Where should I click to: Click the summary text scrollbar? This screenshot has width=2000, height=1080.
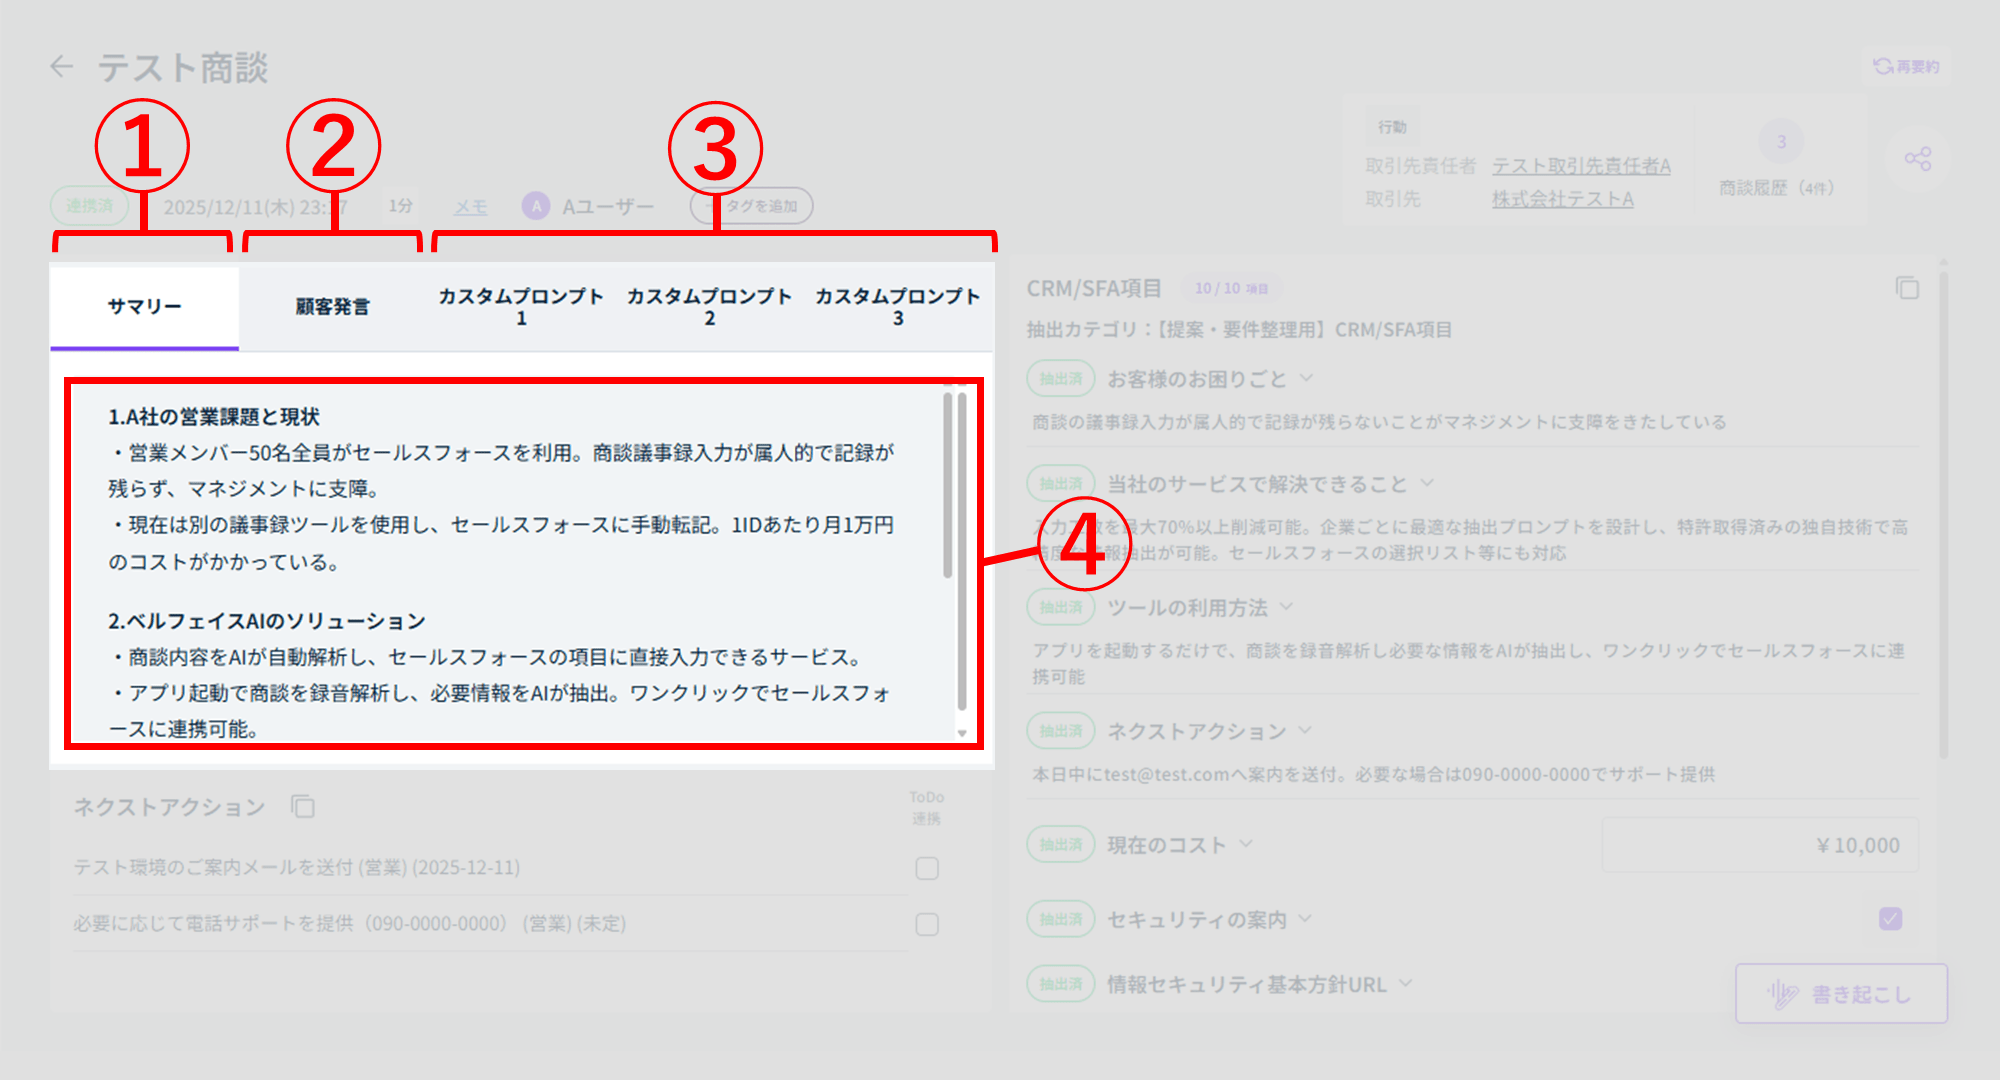[948, 487]
